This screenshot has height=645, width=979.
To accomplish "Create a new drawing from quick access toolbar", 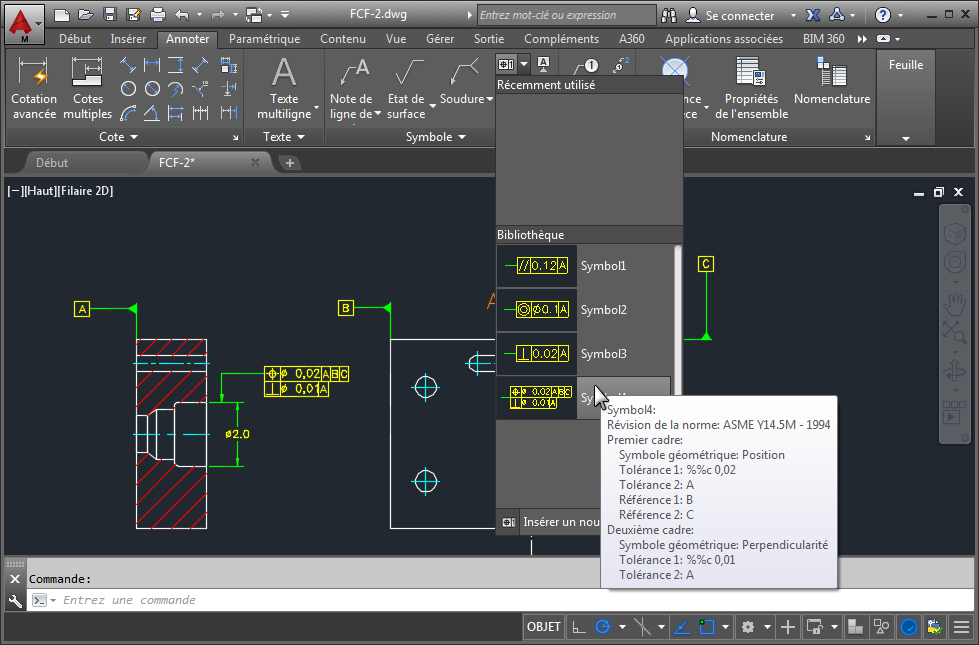I will (62, 14).
